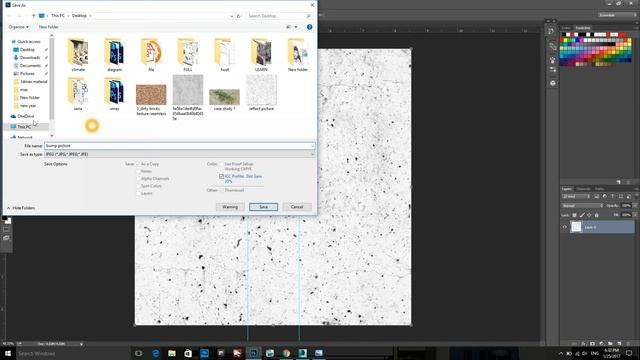
Task: Open the New folder item in the file list
Action: [298, 55]
